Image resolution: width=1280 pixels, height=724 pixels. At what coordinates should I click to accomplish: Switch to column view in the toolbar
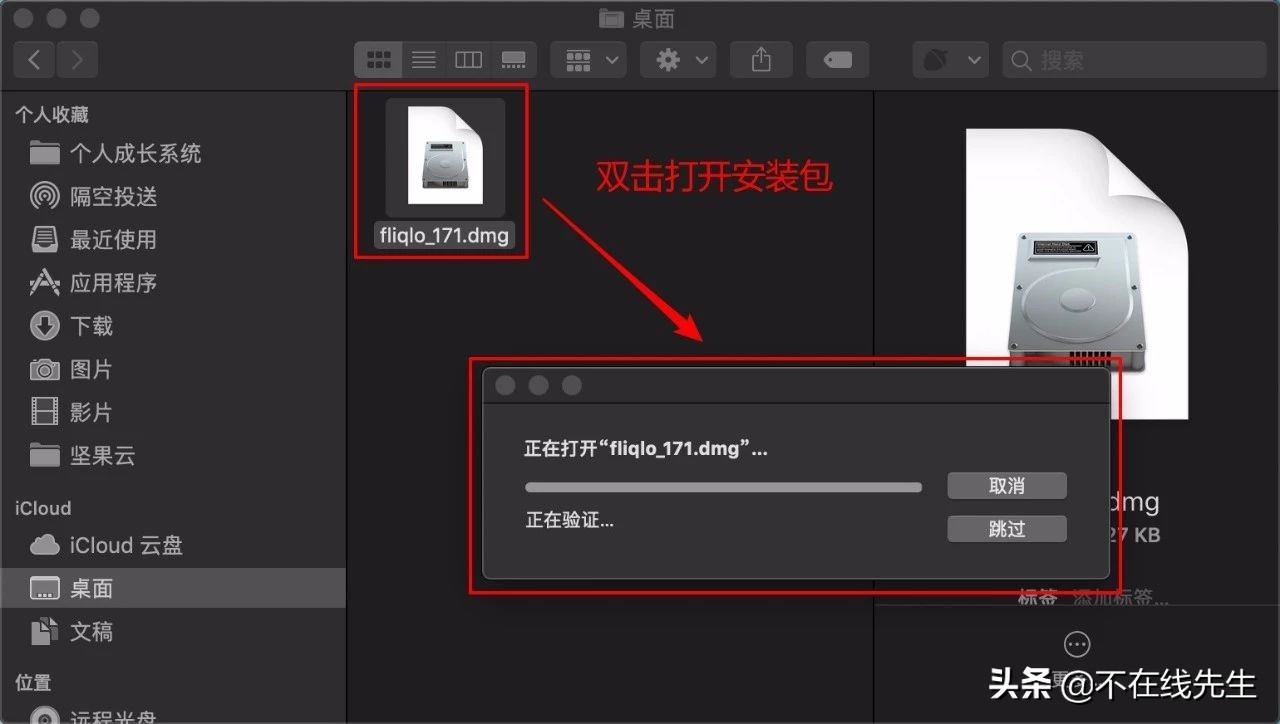point(468,59)
